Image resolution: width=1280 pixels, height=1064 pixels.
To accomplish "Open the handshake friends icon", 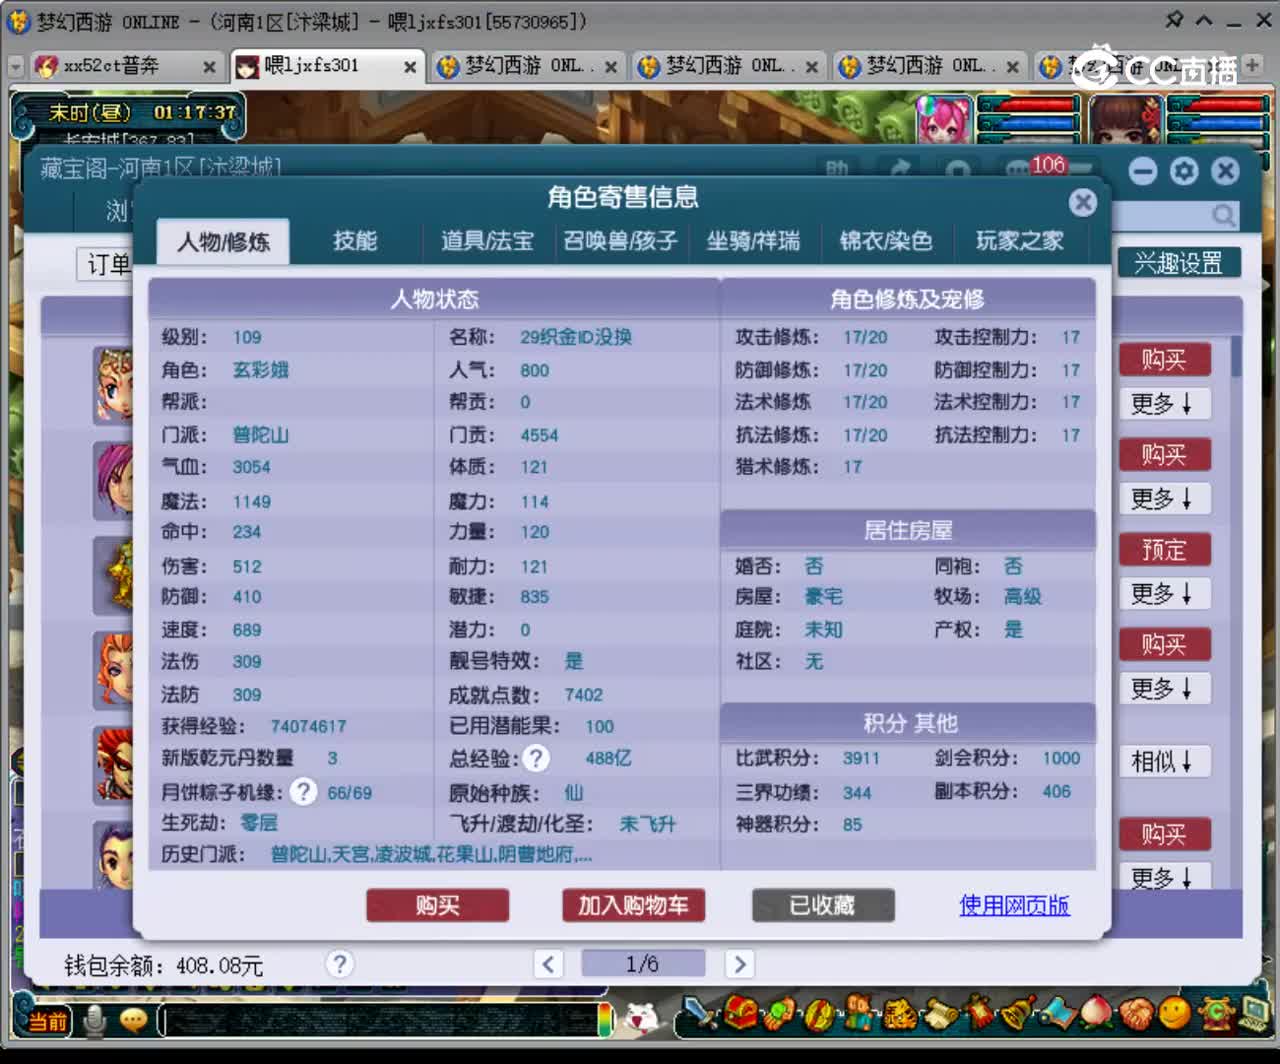I will [1136, 1014].
